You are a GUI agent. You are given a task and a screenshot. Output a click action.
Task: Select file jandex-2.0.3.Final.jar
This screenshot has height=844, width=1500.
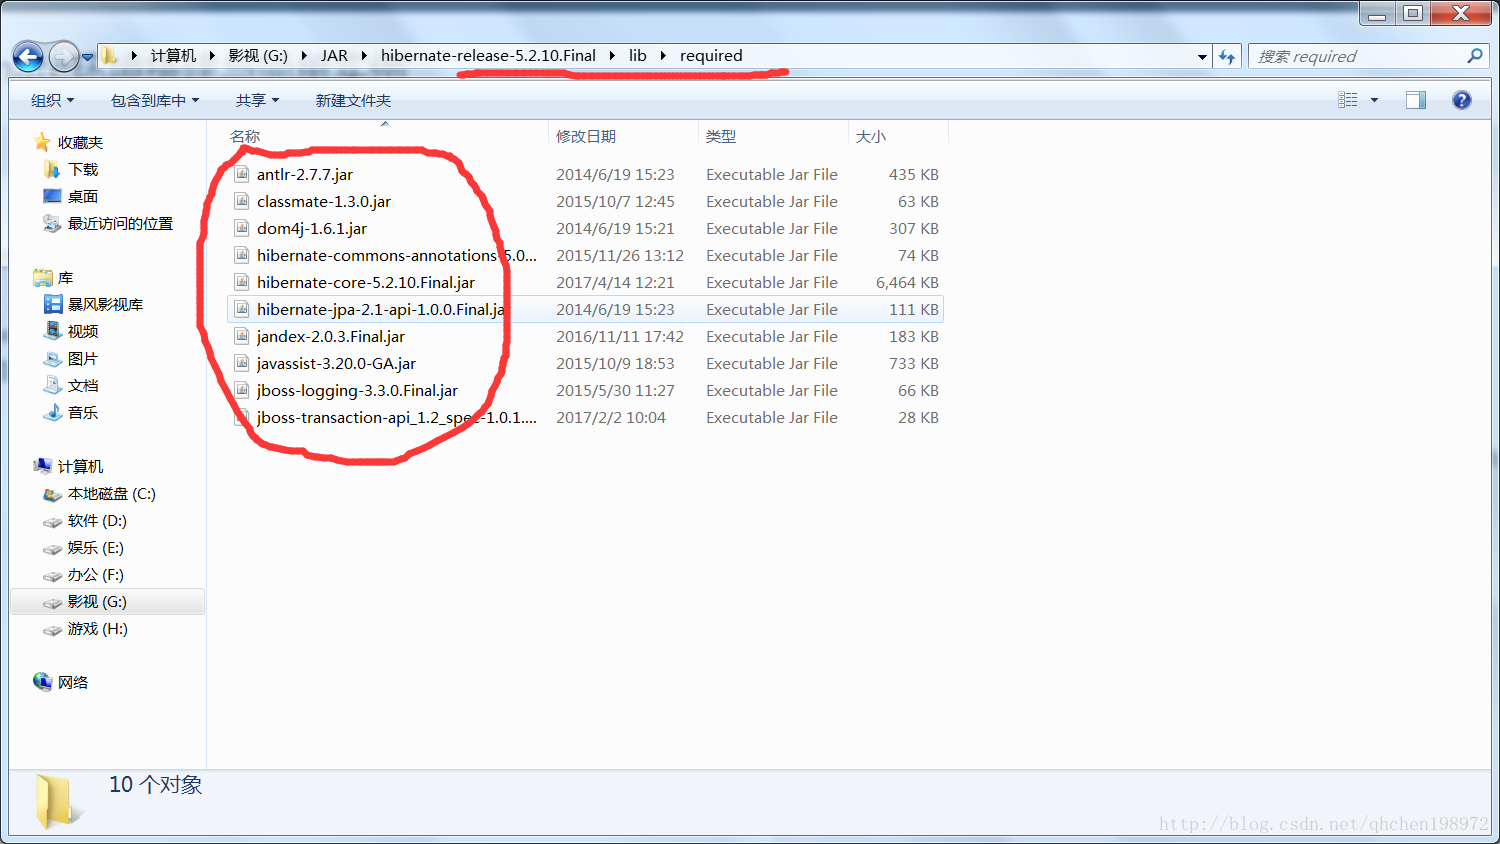tap(331, 336)
